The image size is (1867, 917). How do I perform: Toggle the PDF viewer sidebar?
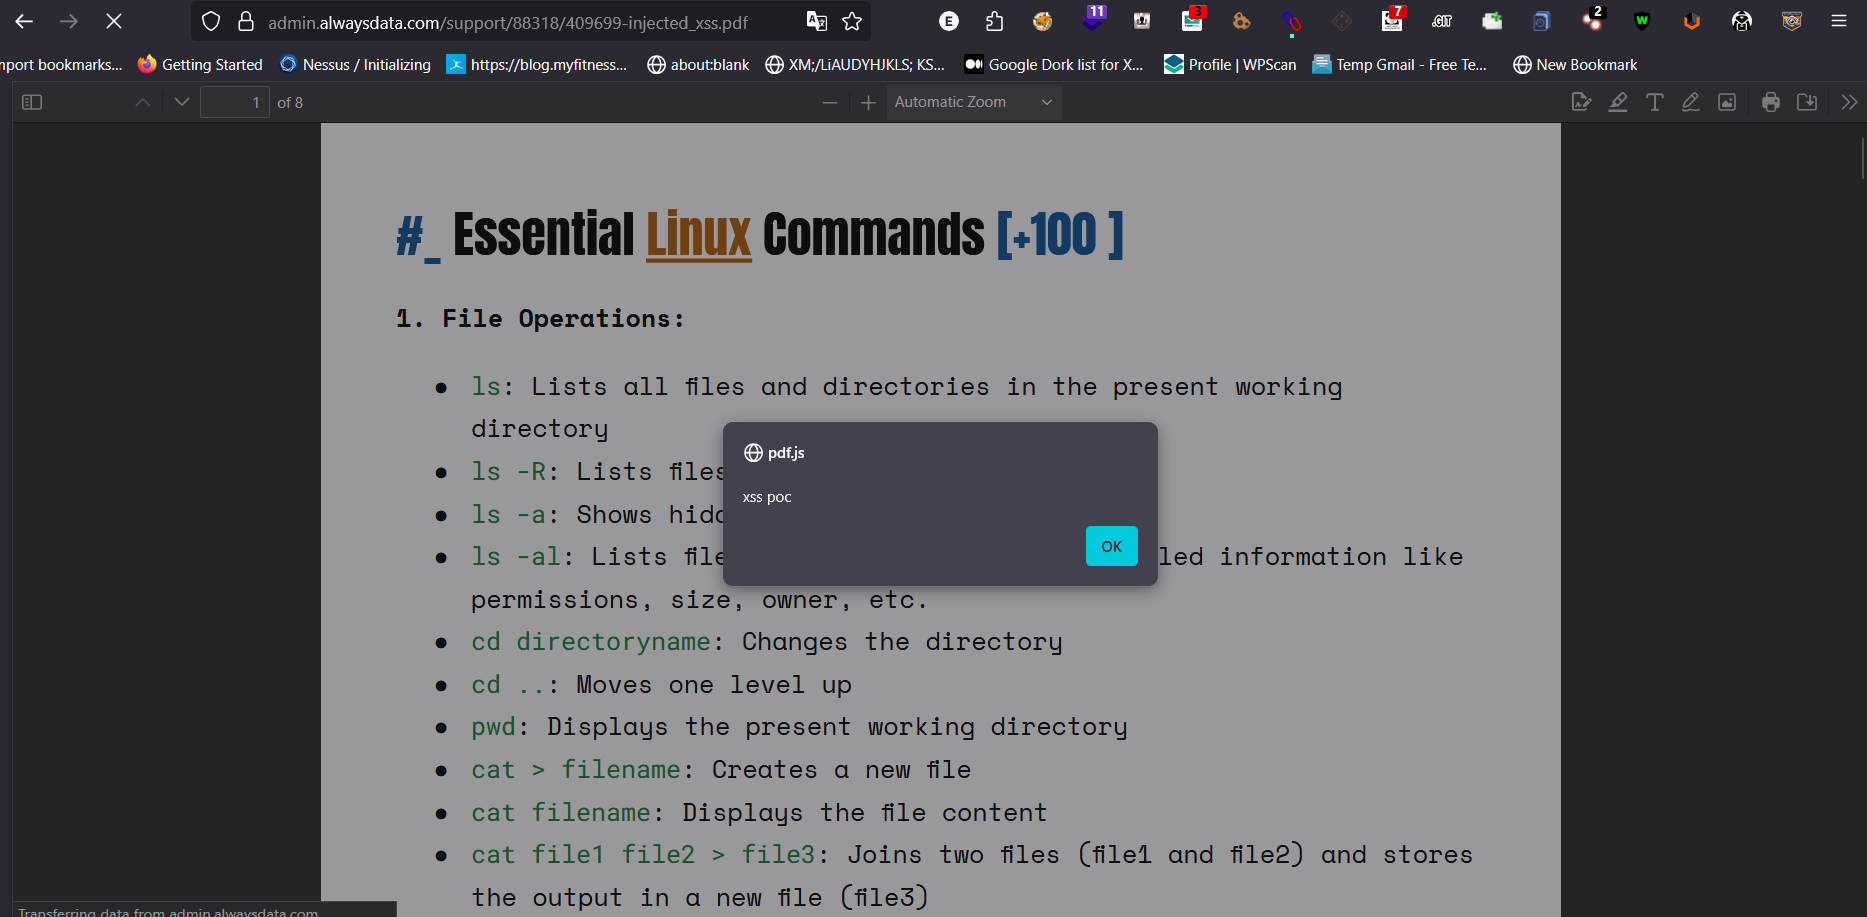click(32, 102)
